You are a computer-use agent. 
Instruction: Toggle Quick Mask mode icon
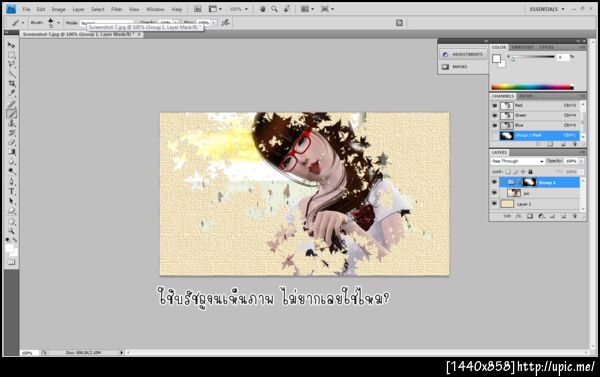(11, 262)
